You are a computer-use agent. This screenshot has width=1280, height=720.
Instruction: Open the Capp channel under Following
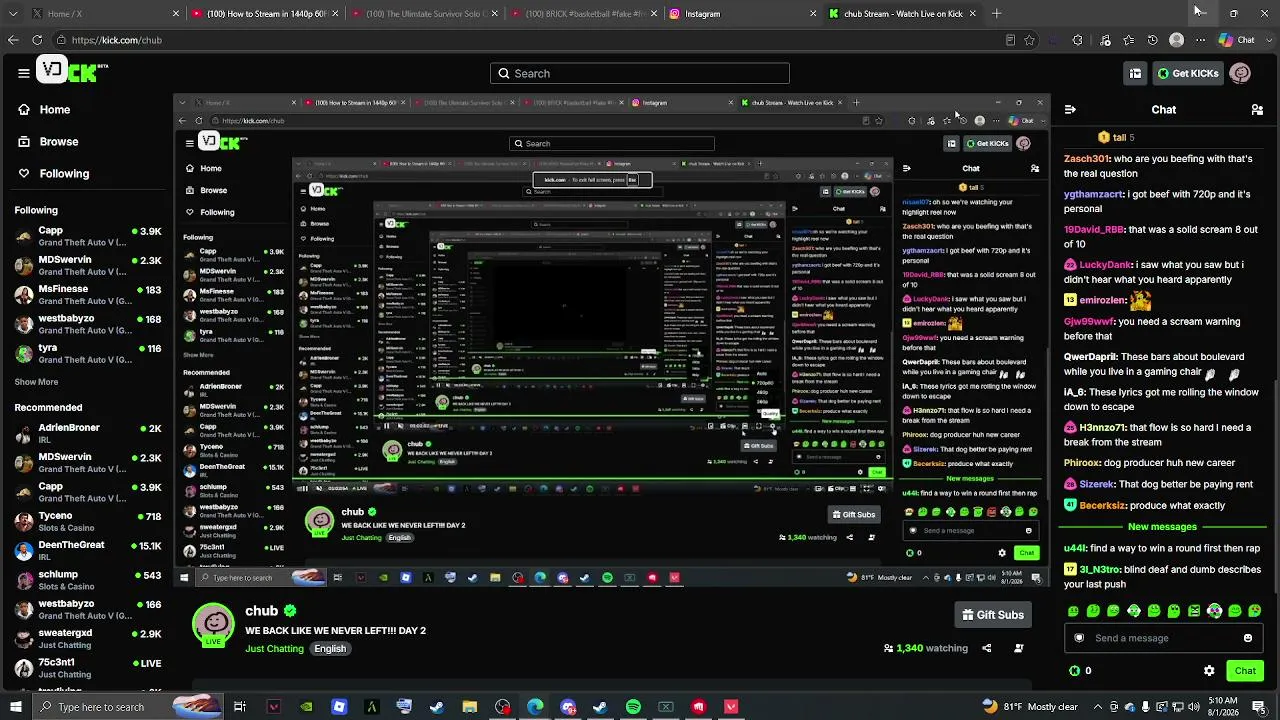pos(88,237)
